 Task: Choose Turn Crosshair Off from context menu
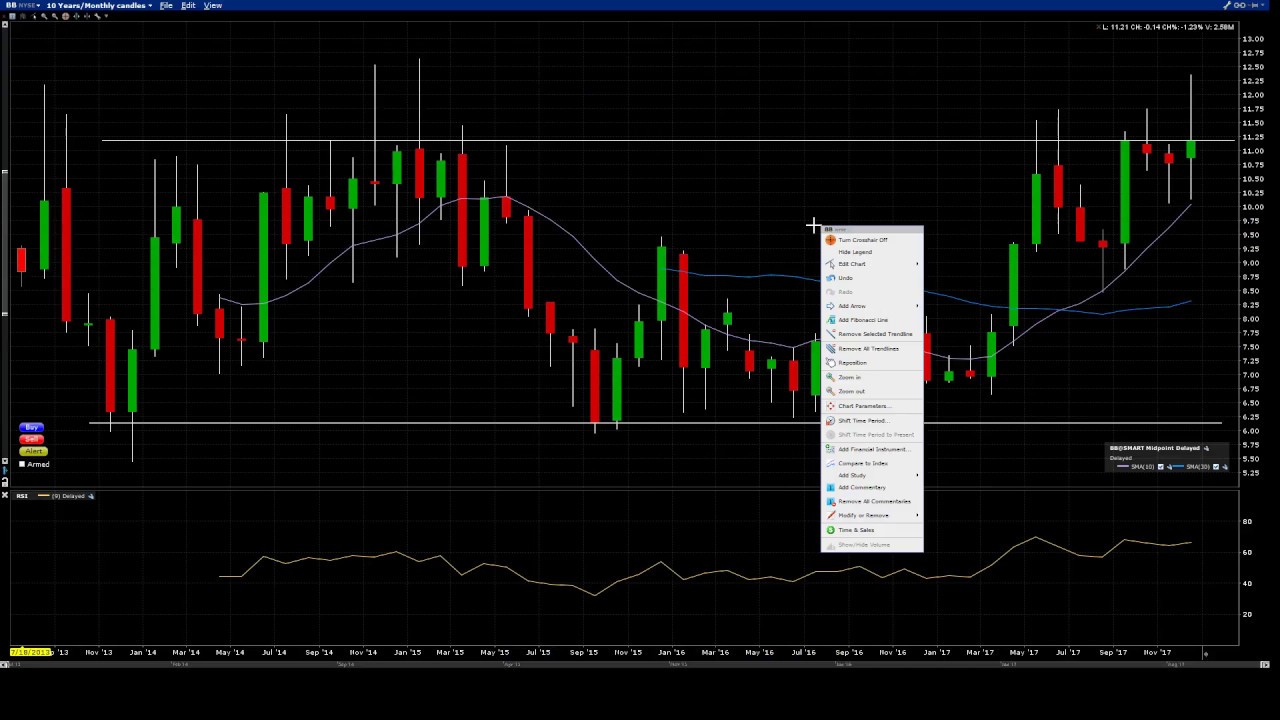[x=872, y=240]
